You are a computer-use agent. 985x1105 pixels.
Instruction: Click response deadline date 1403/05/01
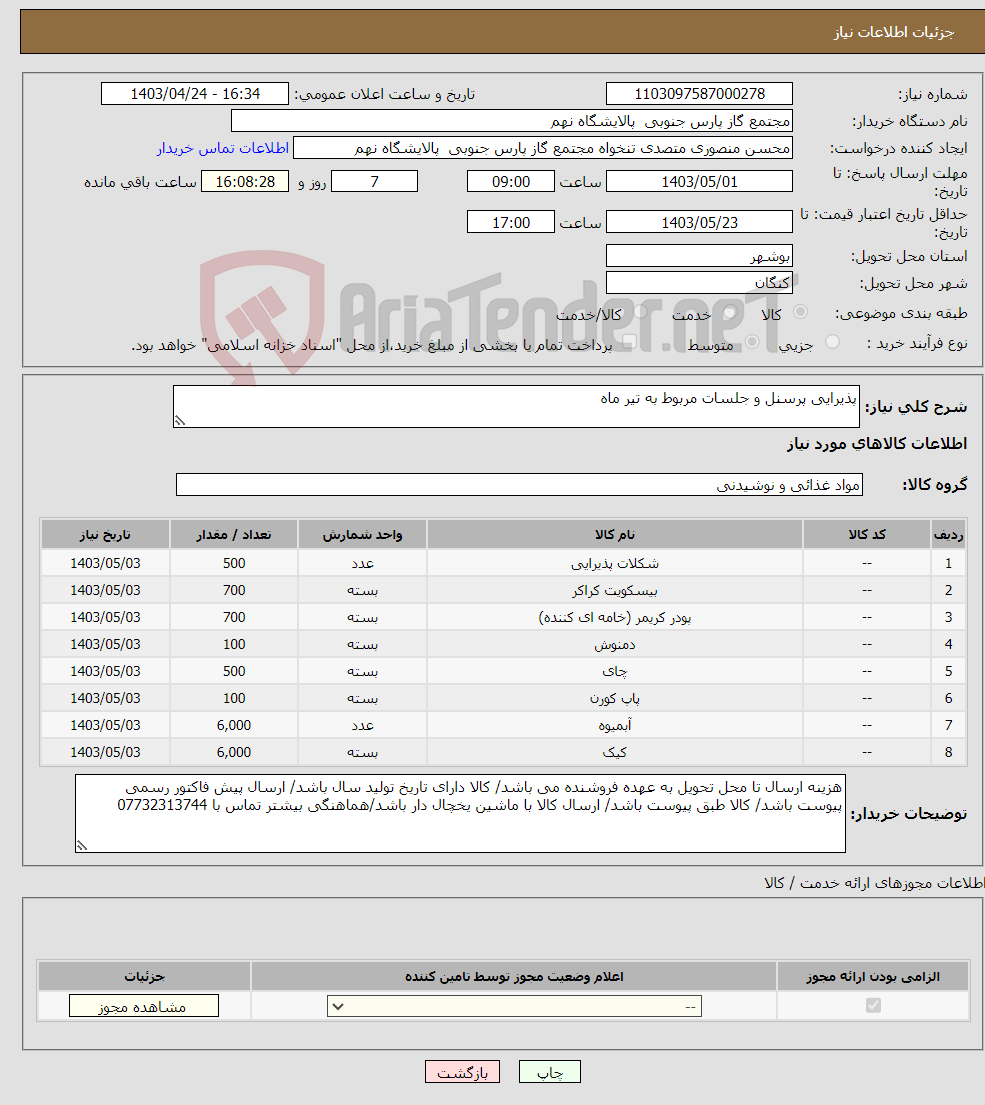coord(699,182)
